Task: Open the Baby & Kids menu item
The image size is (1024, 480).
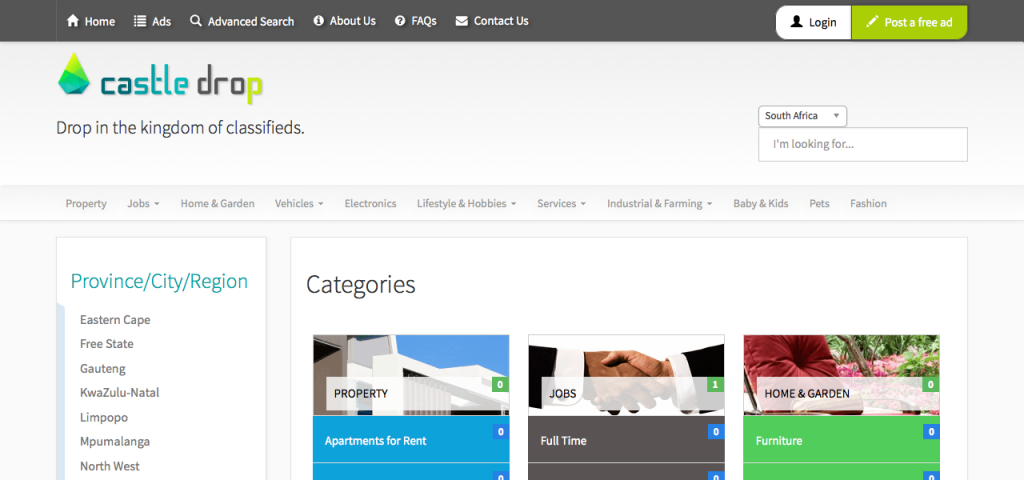Action: pos(760,203)
